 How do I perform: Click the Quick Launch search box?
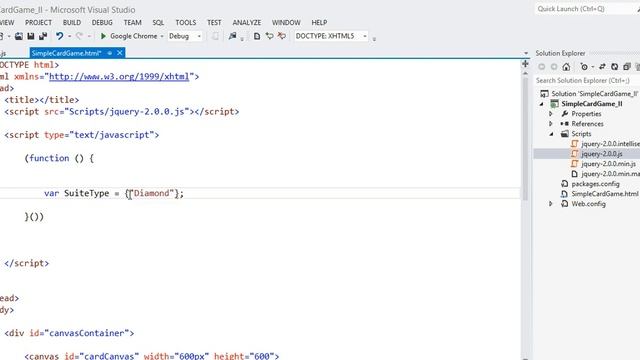click(x=587, y=9)
